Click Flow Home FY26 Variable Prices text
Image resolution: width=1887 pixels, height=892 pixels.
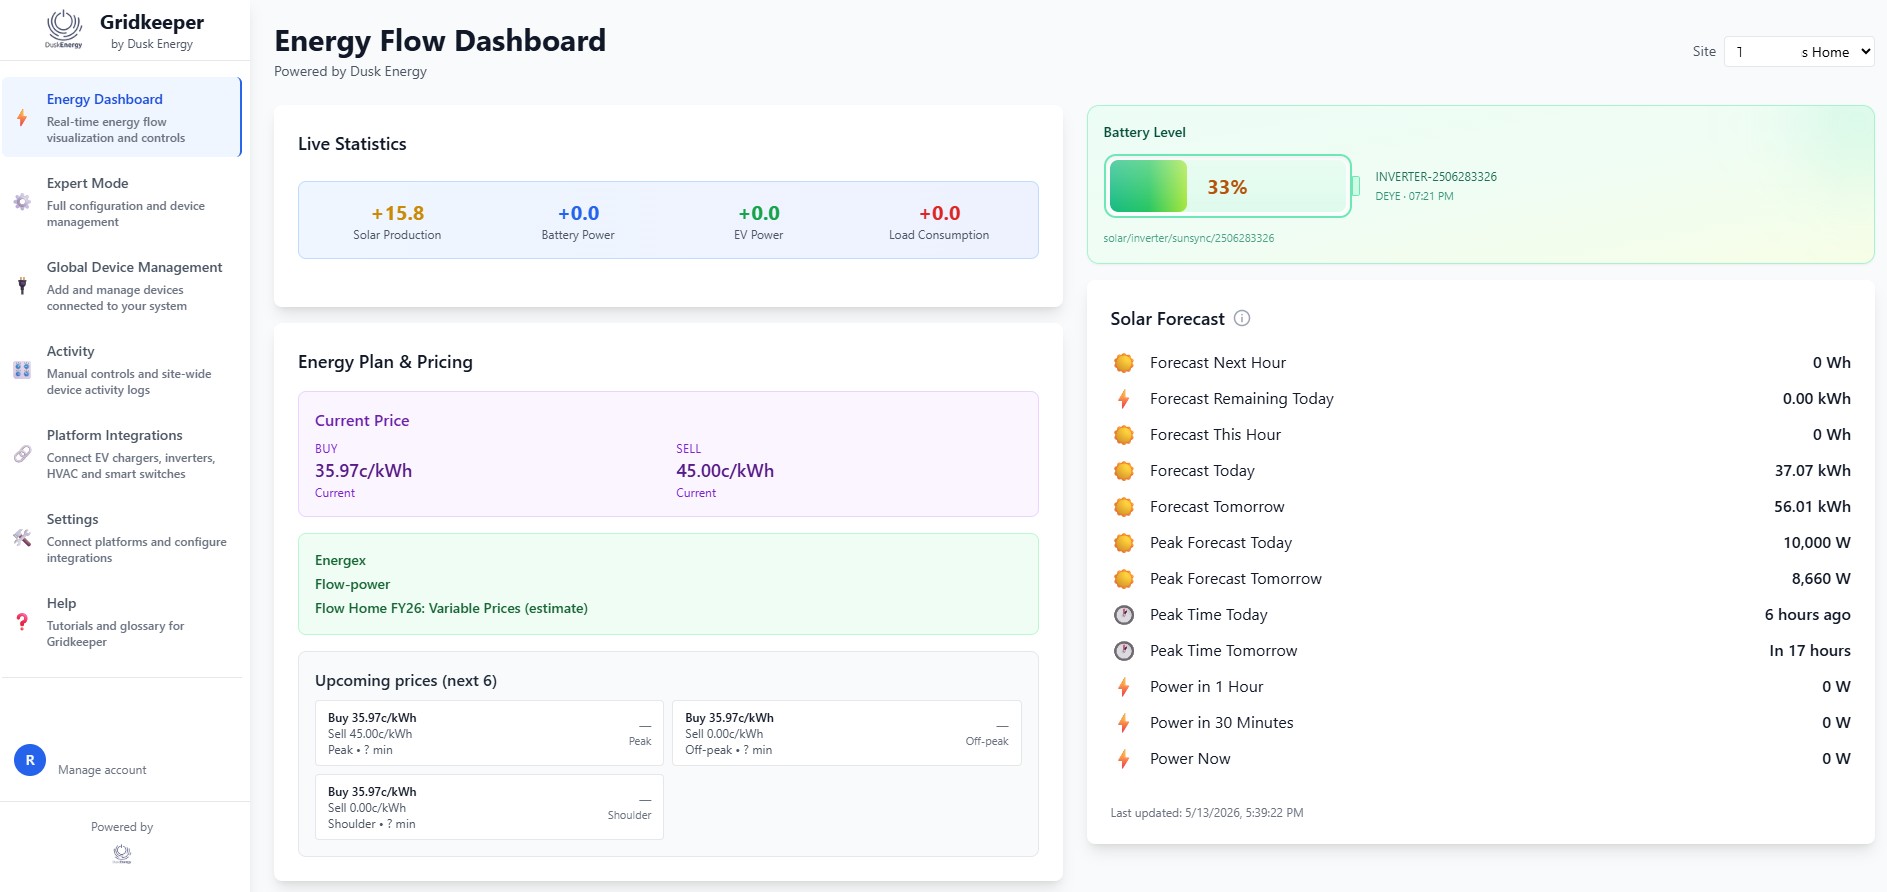tap(451, 608)
